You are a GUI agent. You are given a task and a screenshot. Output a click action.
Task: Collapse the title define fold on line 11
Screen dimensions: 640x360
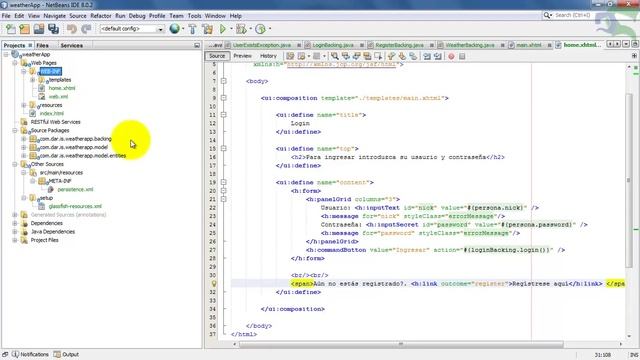(x=224, y=115)
